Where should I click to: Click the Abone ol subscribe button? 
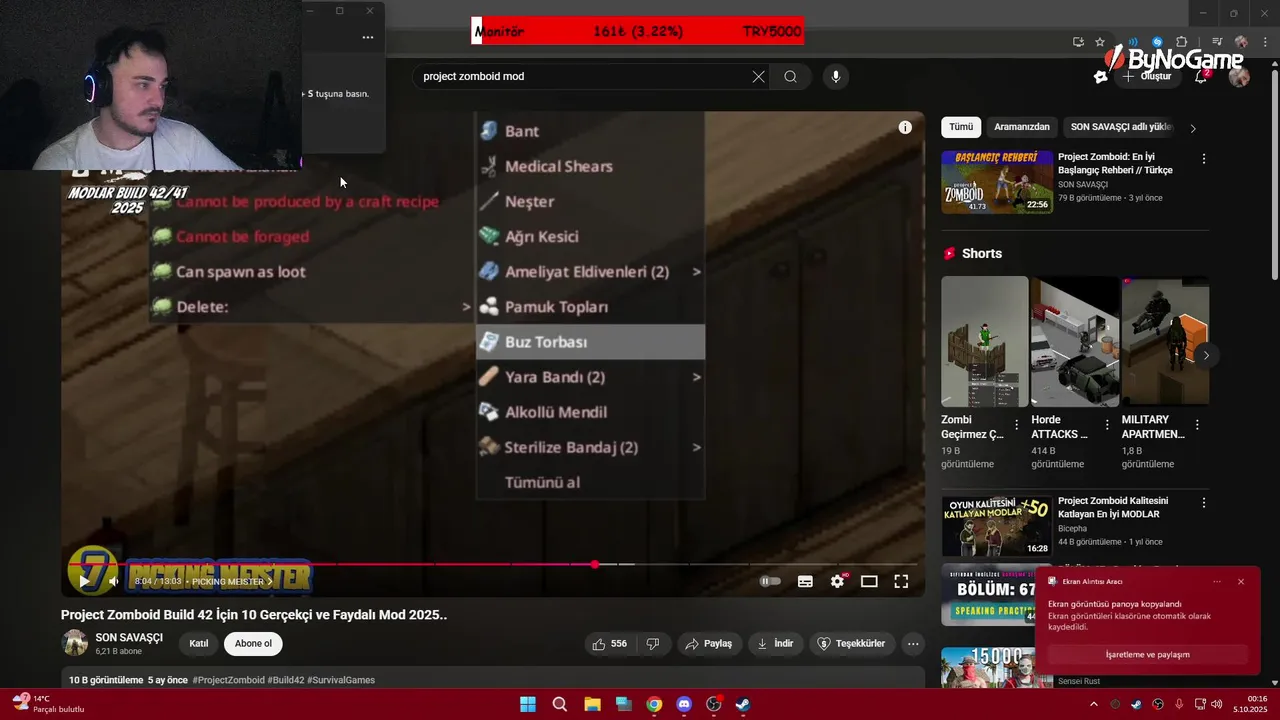pos(253,643)
